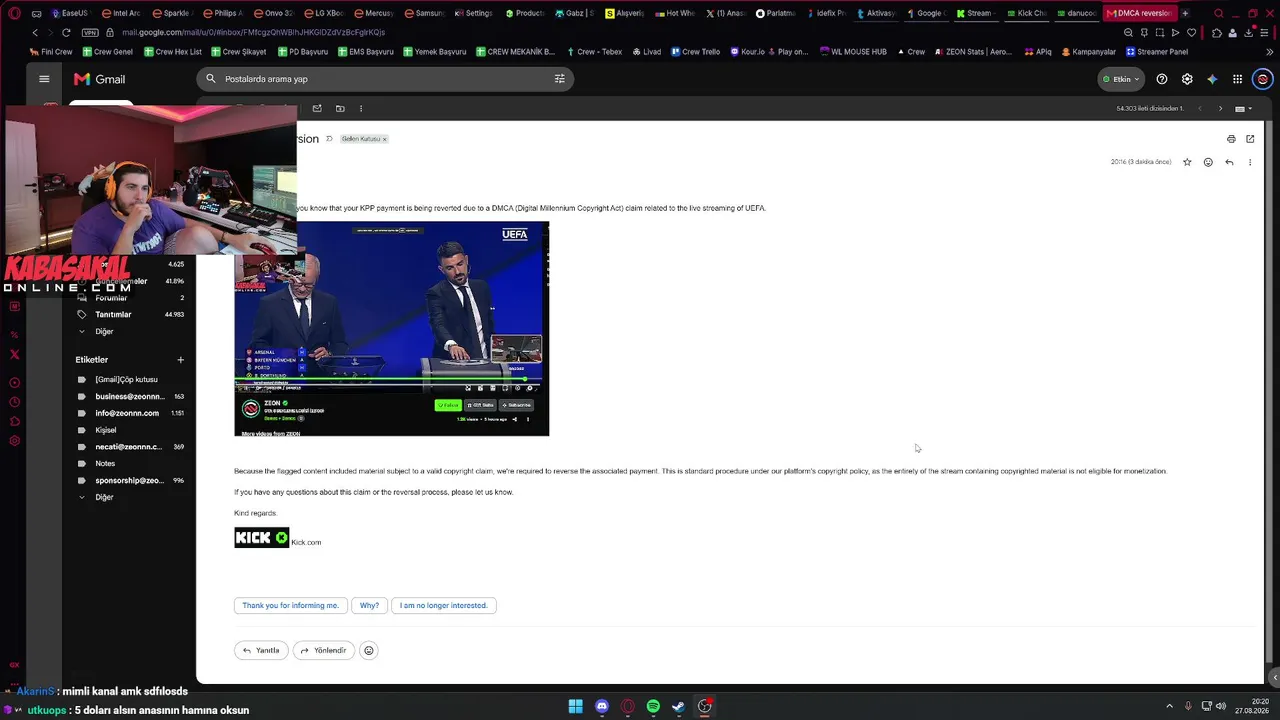Choose the 'Thank you for informing me.' reply

(291, 605)
